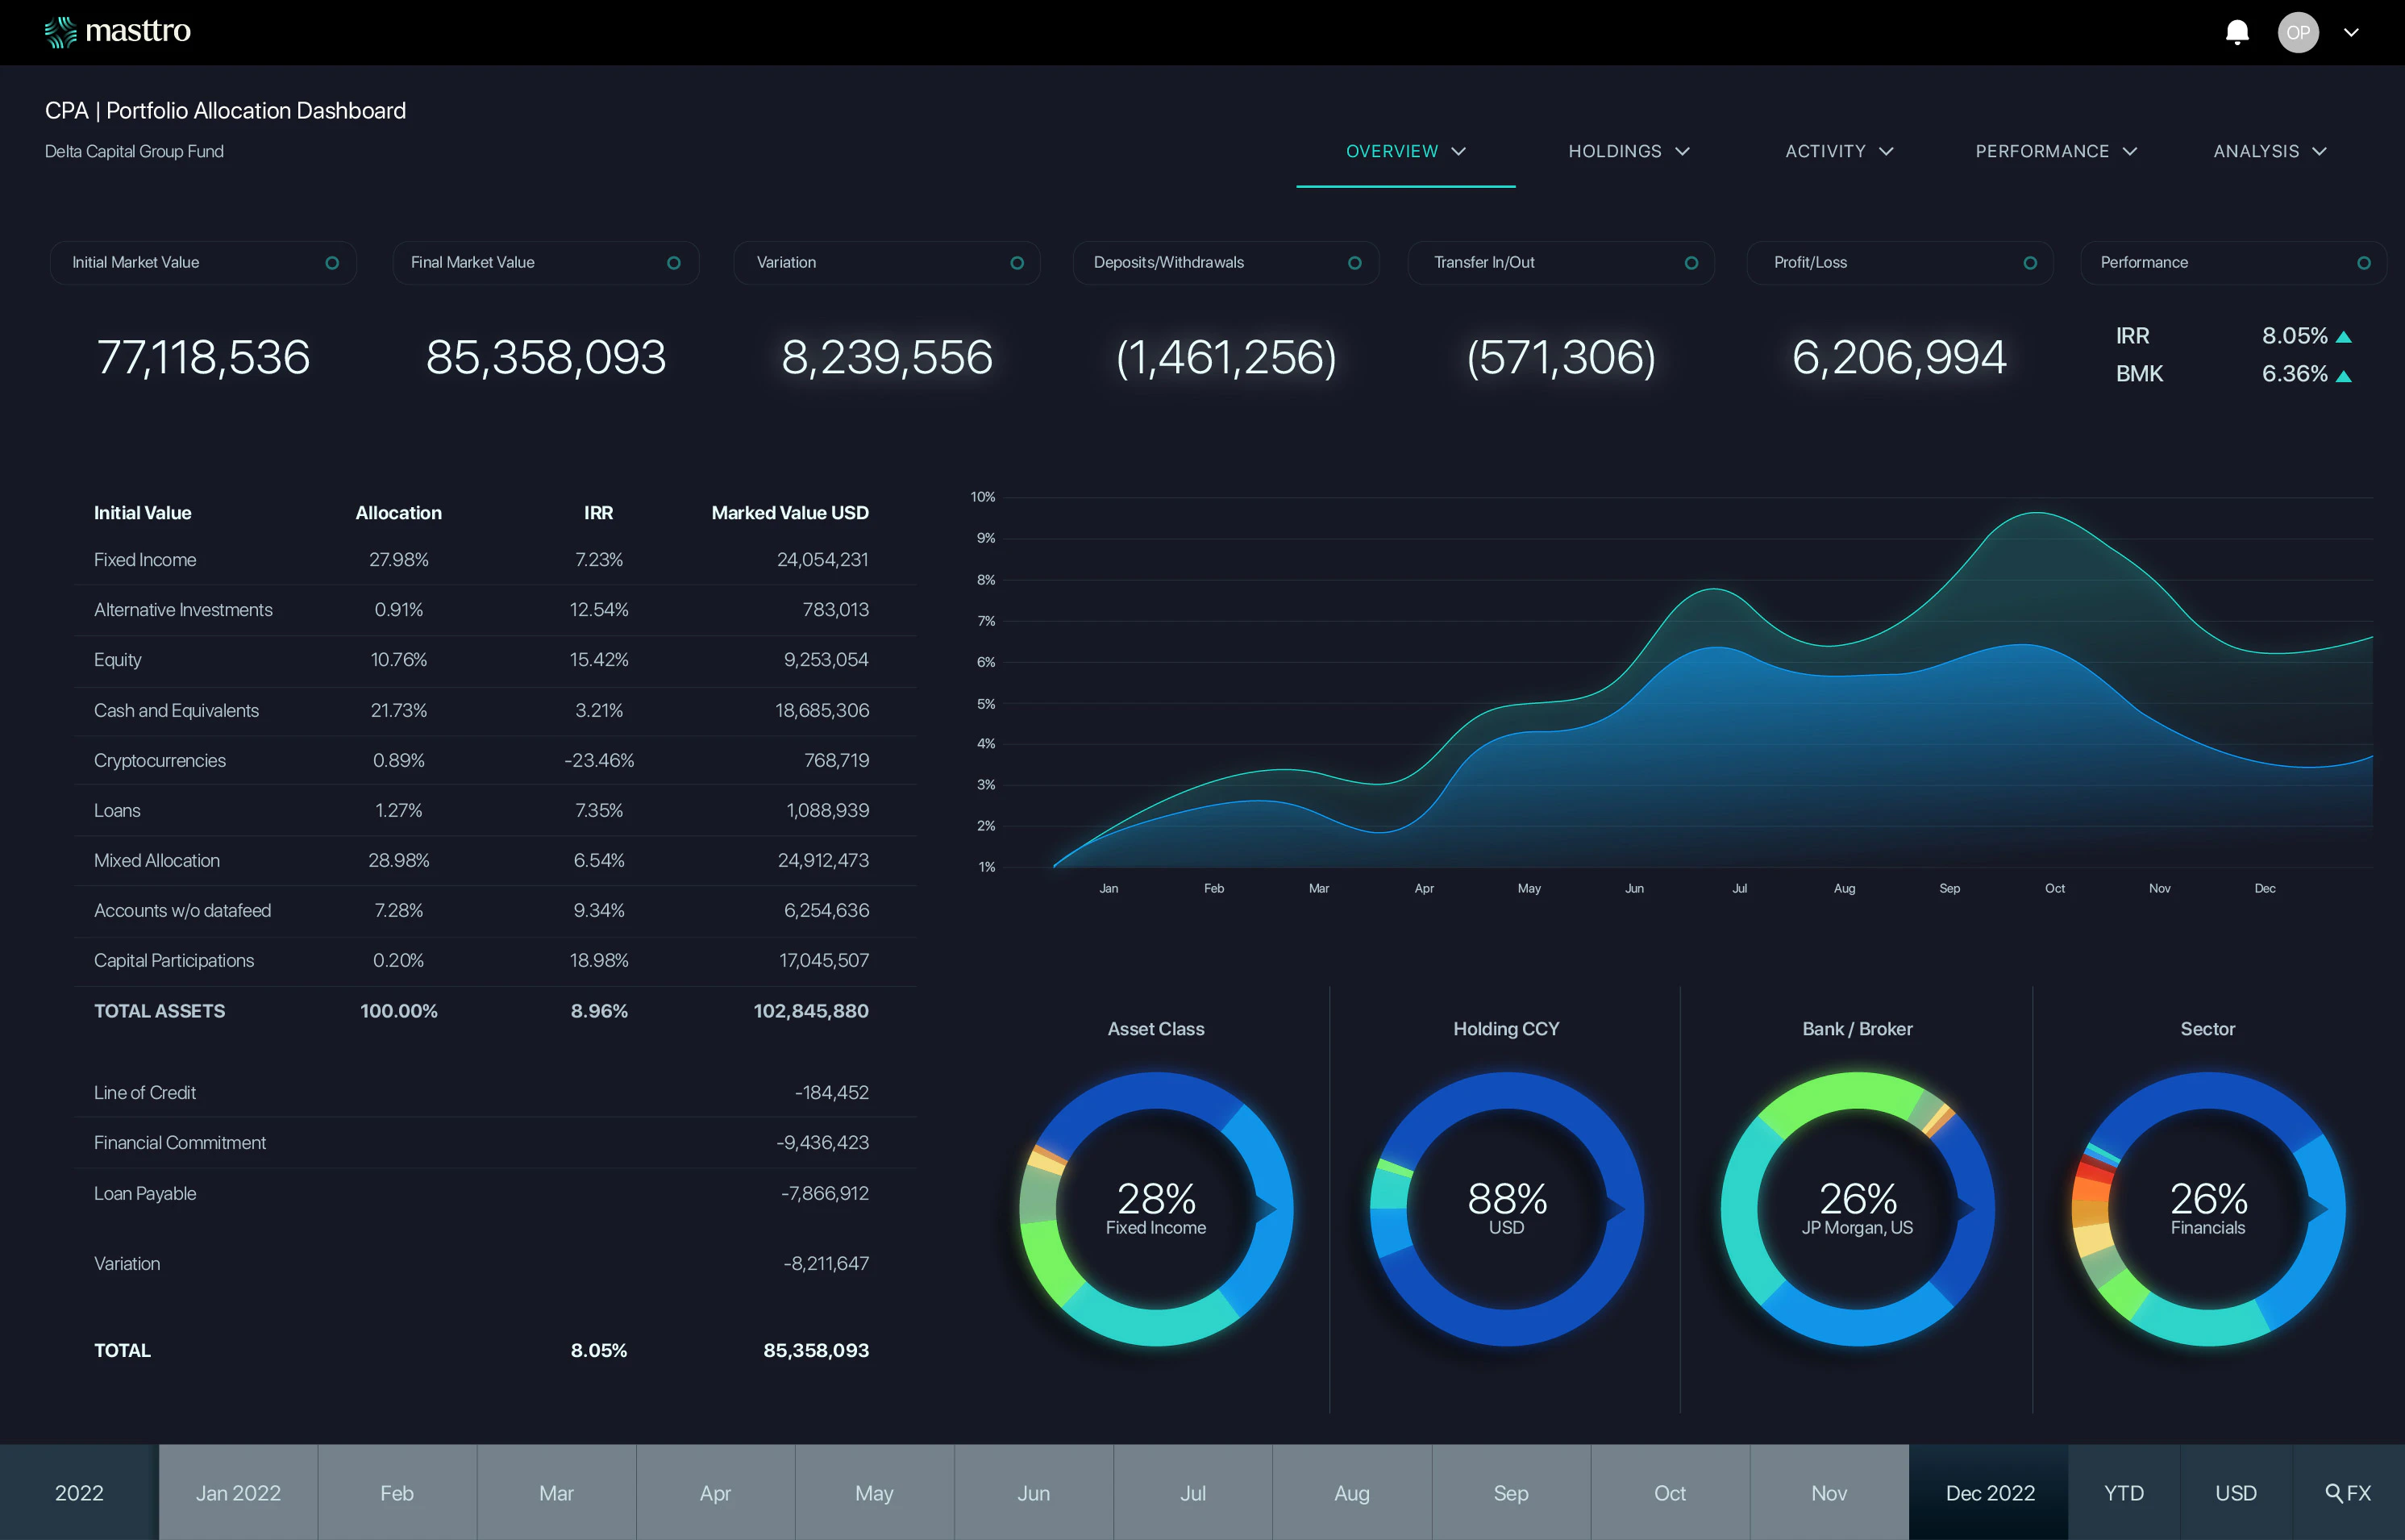Select the Fixed Income table row
This screenshot has height=1540, width=2405.
tap(400, 560)
